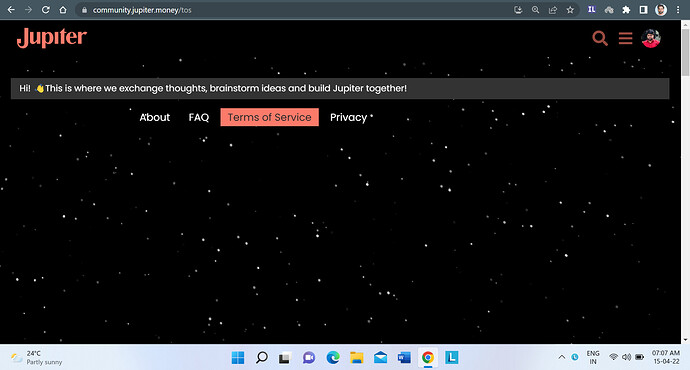Open the hamburger menu
This screenshot has height=370, width=690.
click(x=625, y=38)
